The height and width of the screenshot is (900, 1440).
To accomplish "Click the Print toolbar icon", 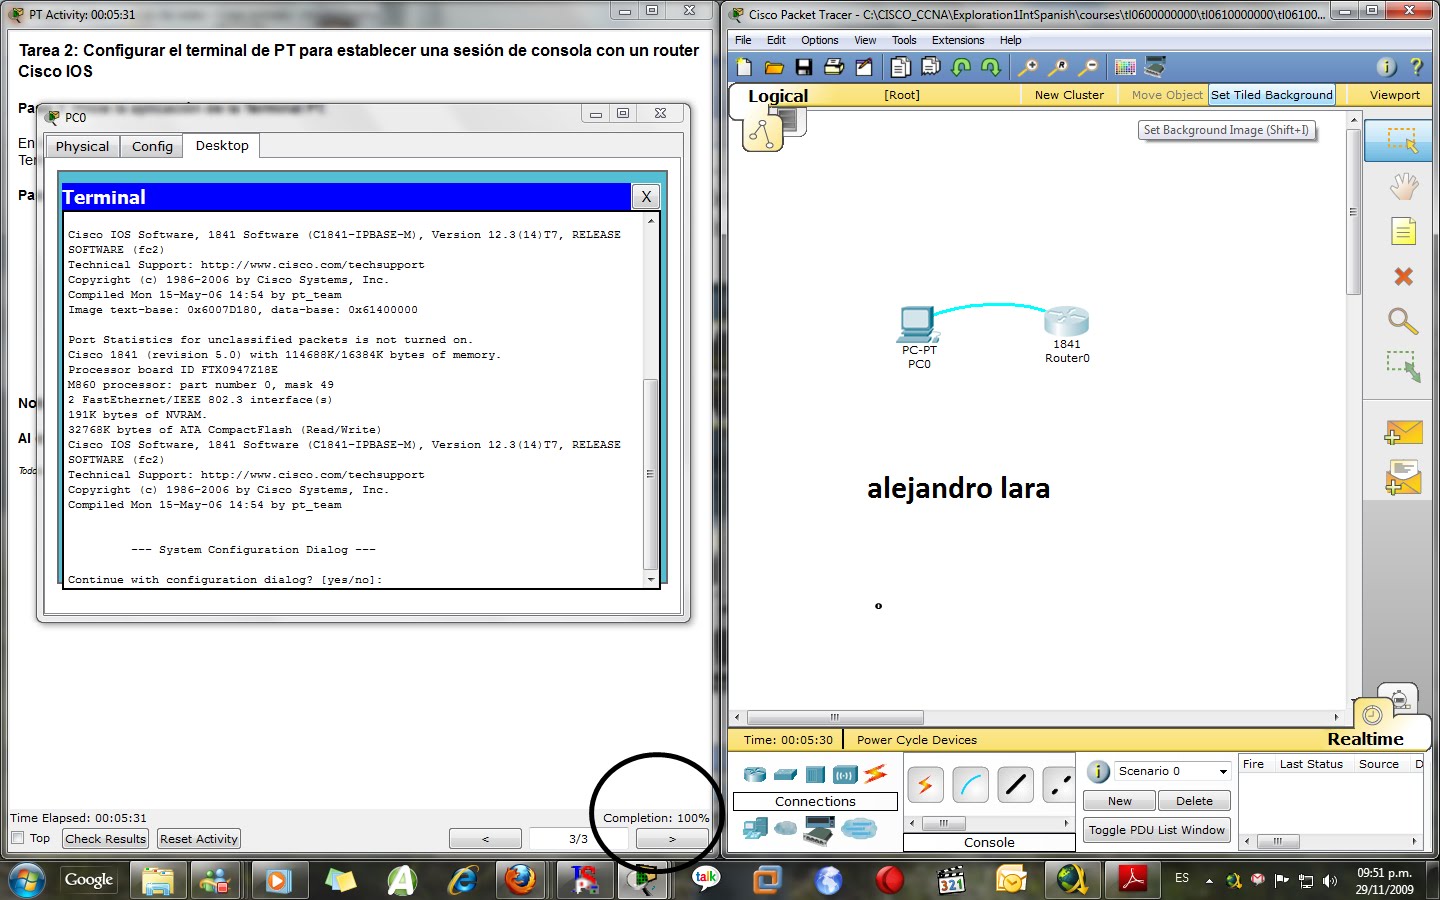I will pyautogui.click(x=834, y=67).
